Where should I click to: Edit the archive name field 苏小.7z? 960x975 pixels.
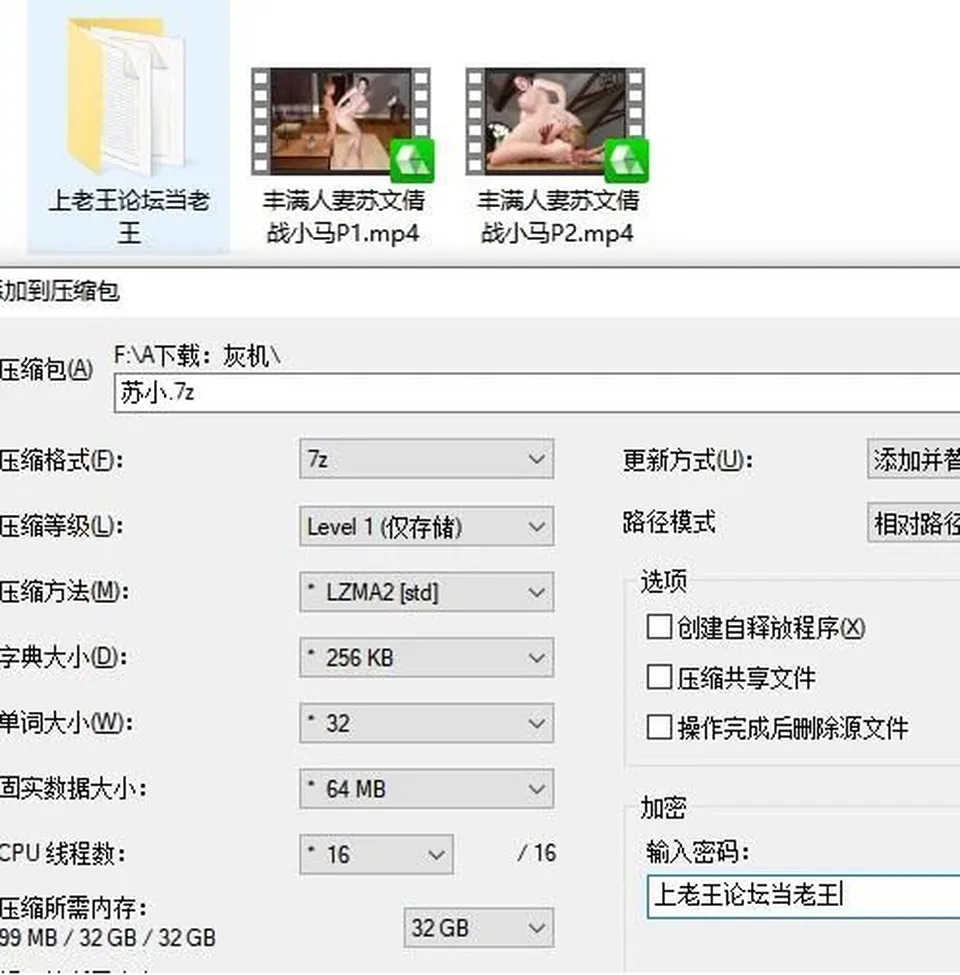click(x=537, y=393)
